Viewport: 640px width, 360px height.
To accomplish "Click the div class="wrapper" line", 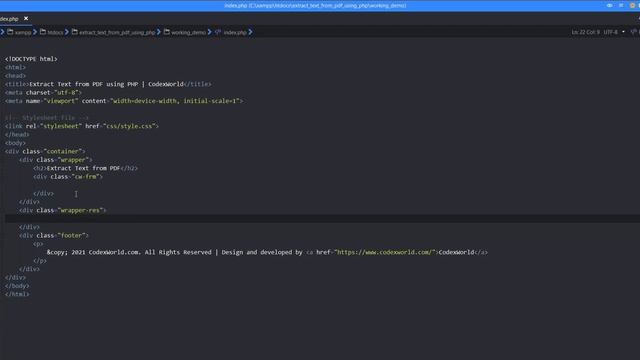I will (x=56, y=160).
